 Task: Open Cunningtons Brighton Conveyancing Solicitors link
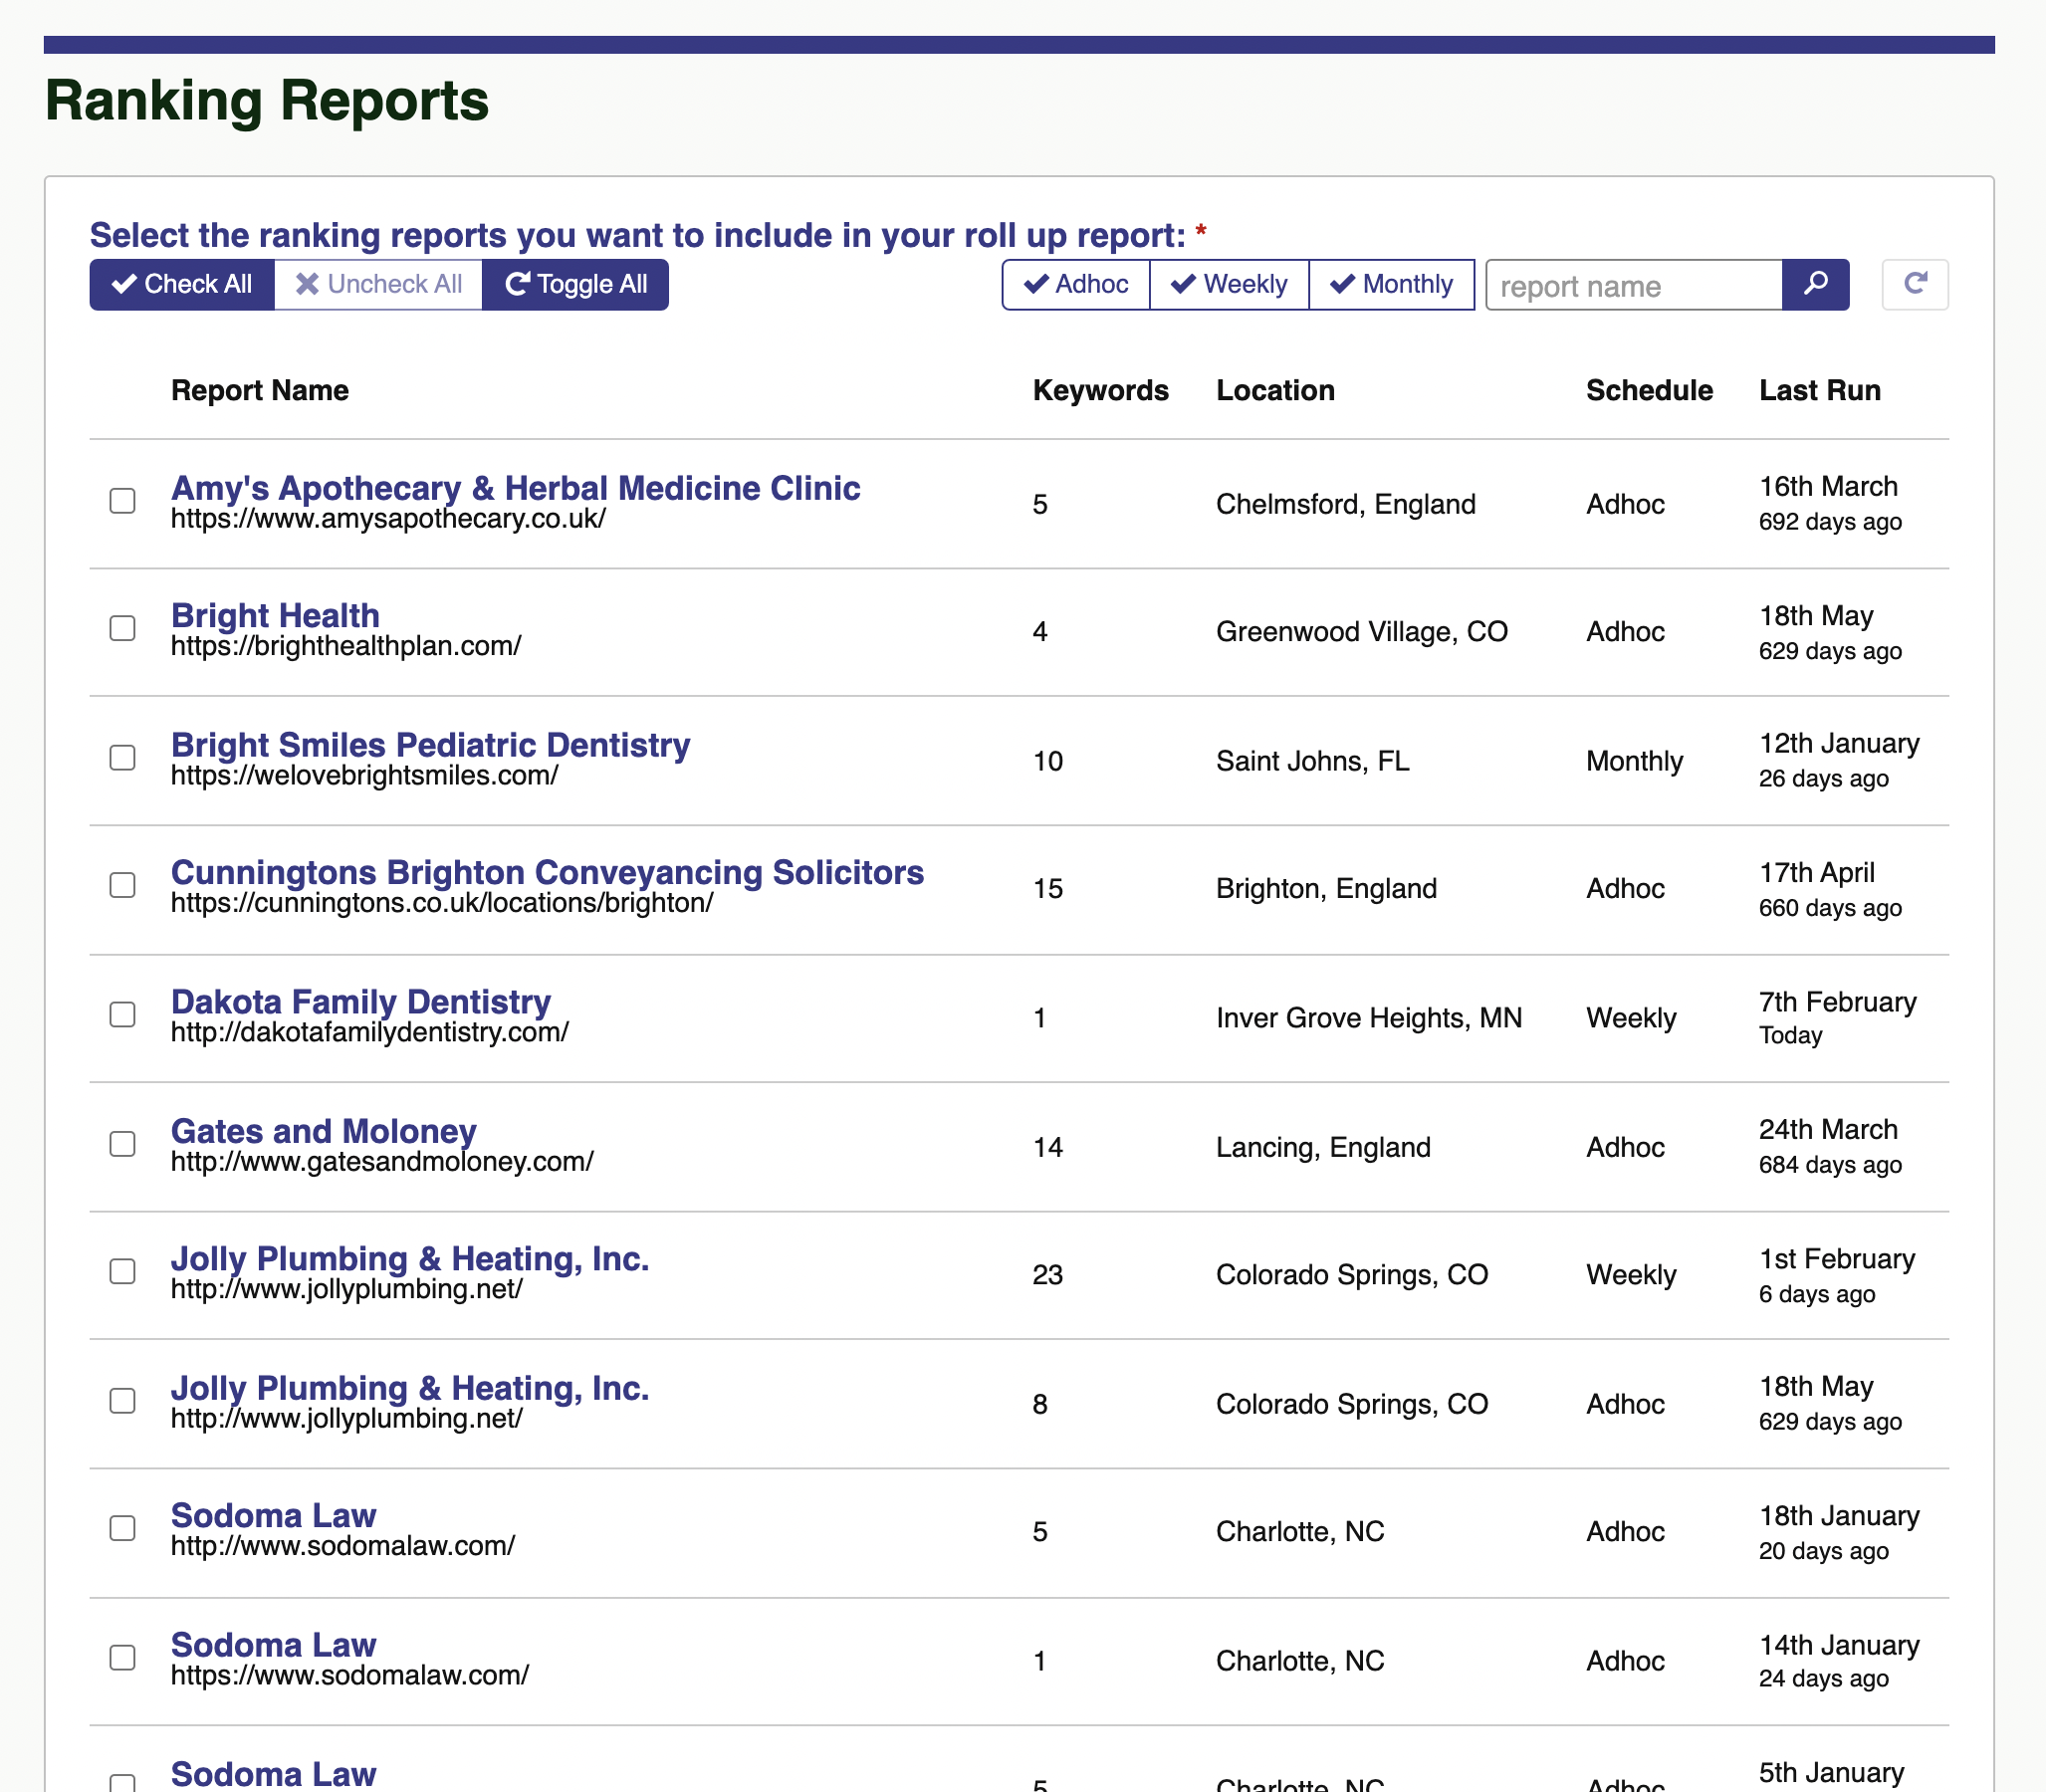(x=547, y=873)
